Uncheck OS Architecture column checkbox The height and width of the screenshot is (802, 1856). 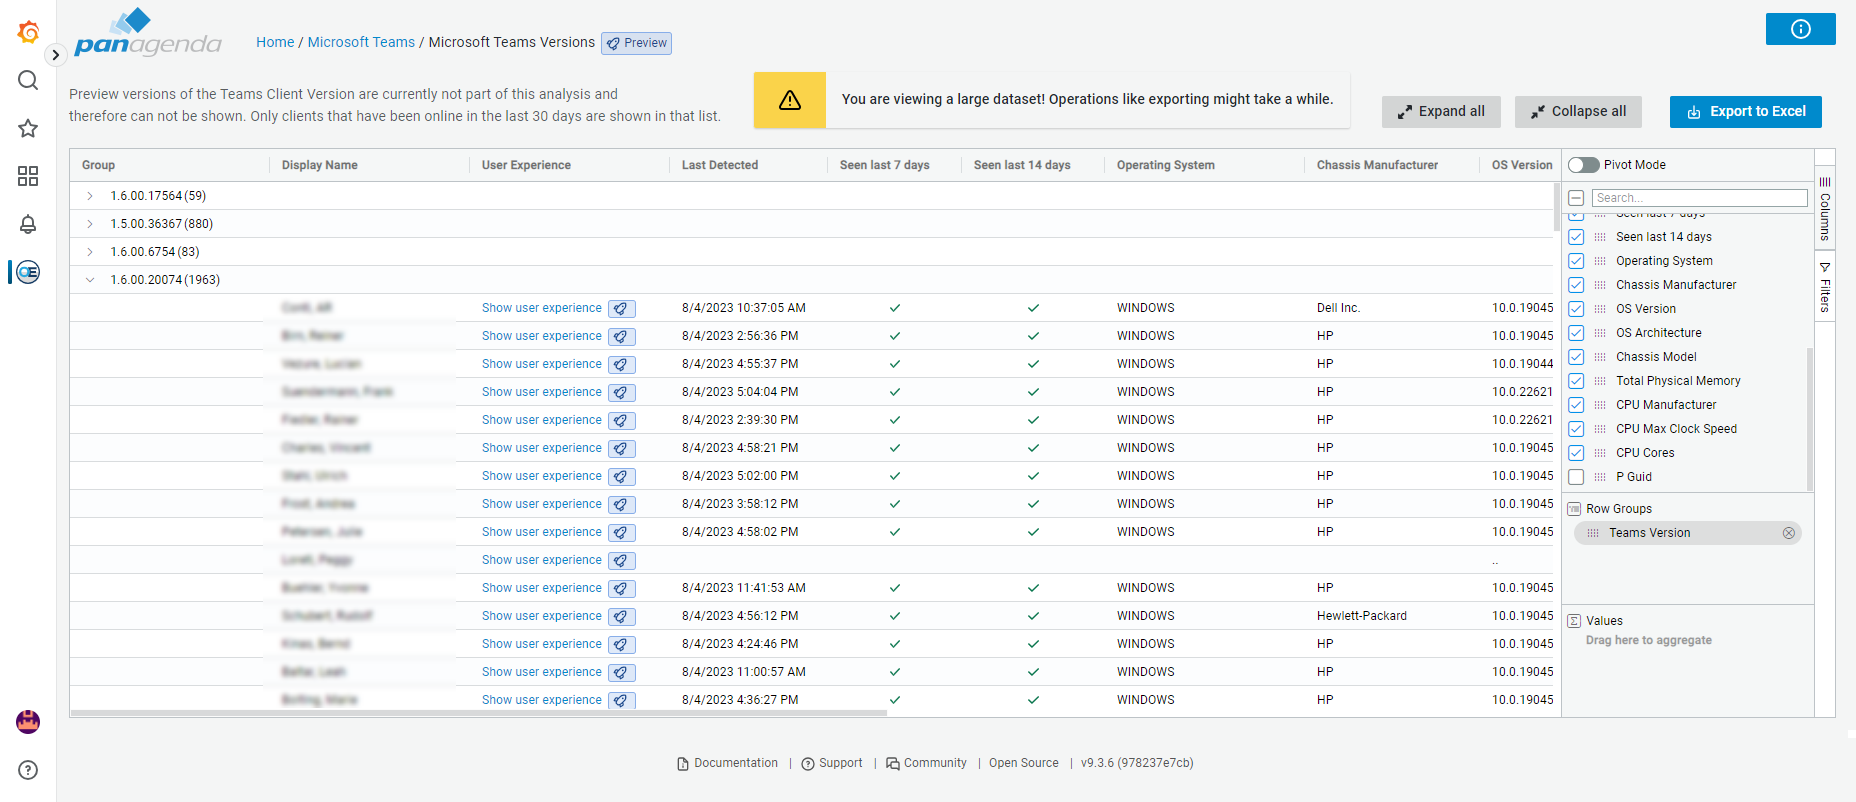coord(1576,333)
